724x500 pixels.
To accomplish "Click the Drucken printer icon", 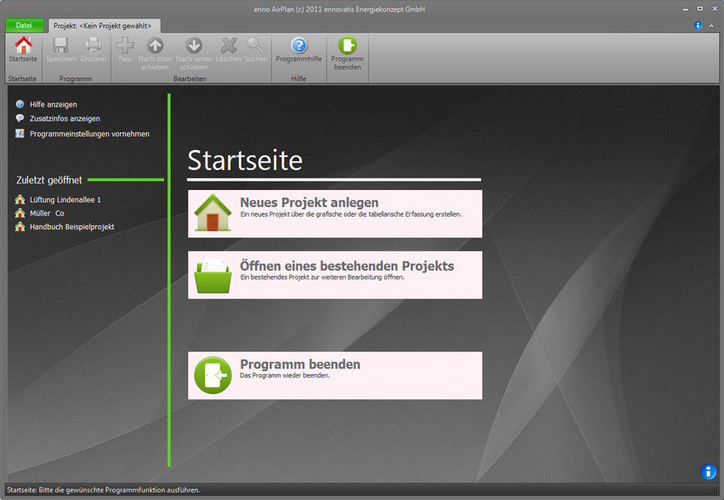I will (x=93, y=48).
